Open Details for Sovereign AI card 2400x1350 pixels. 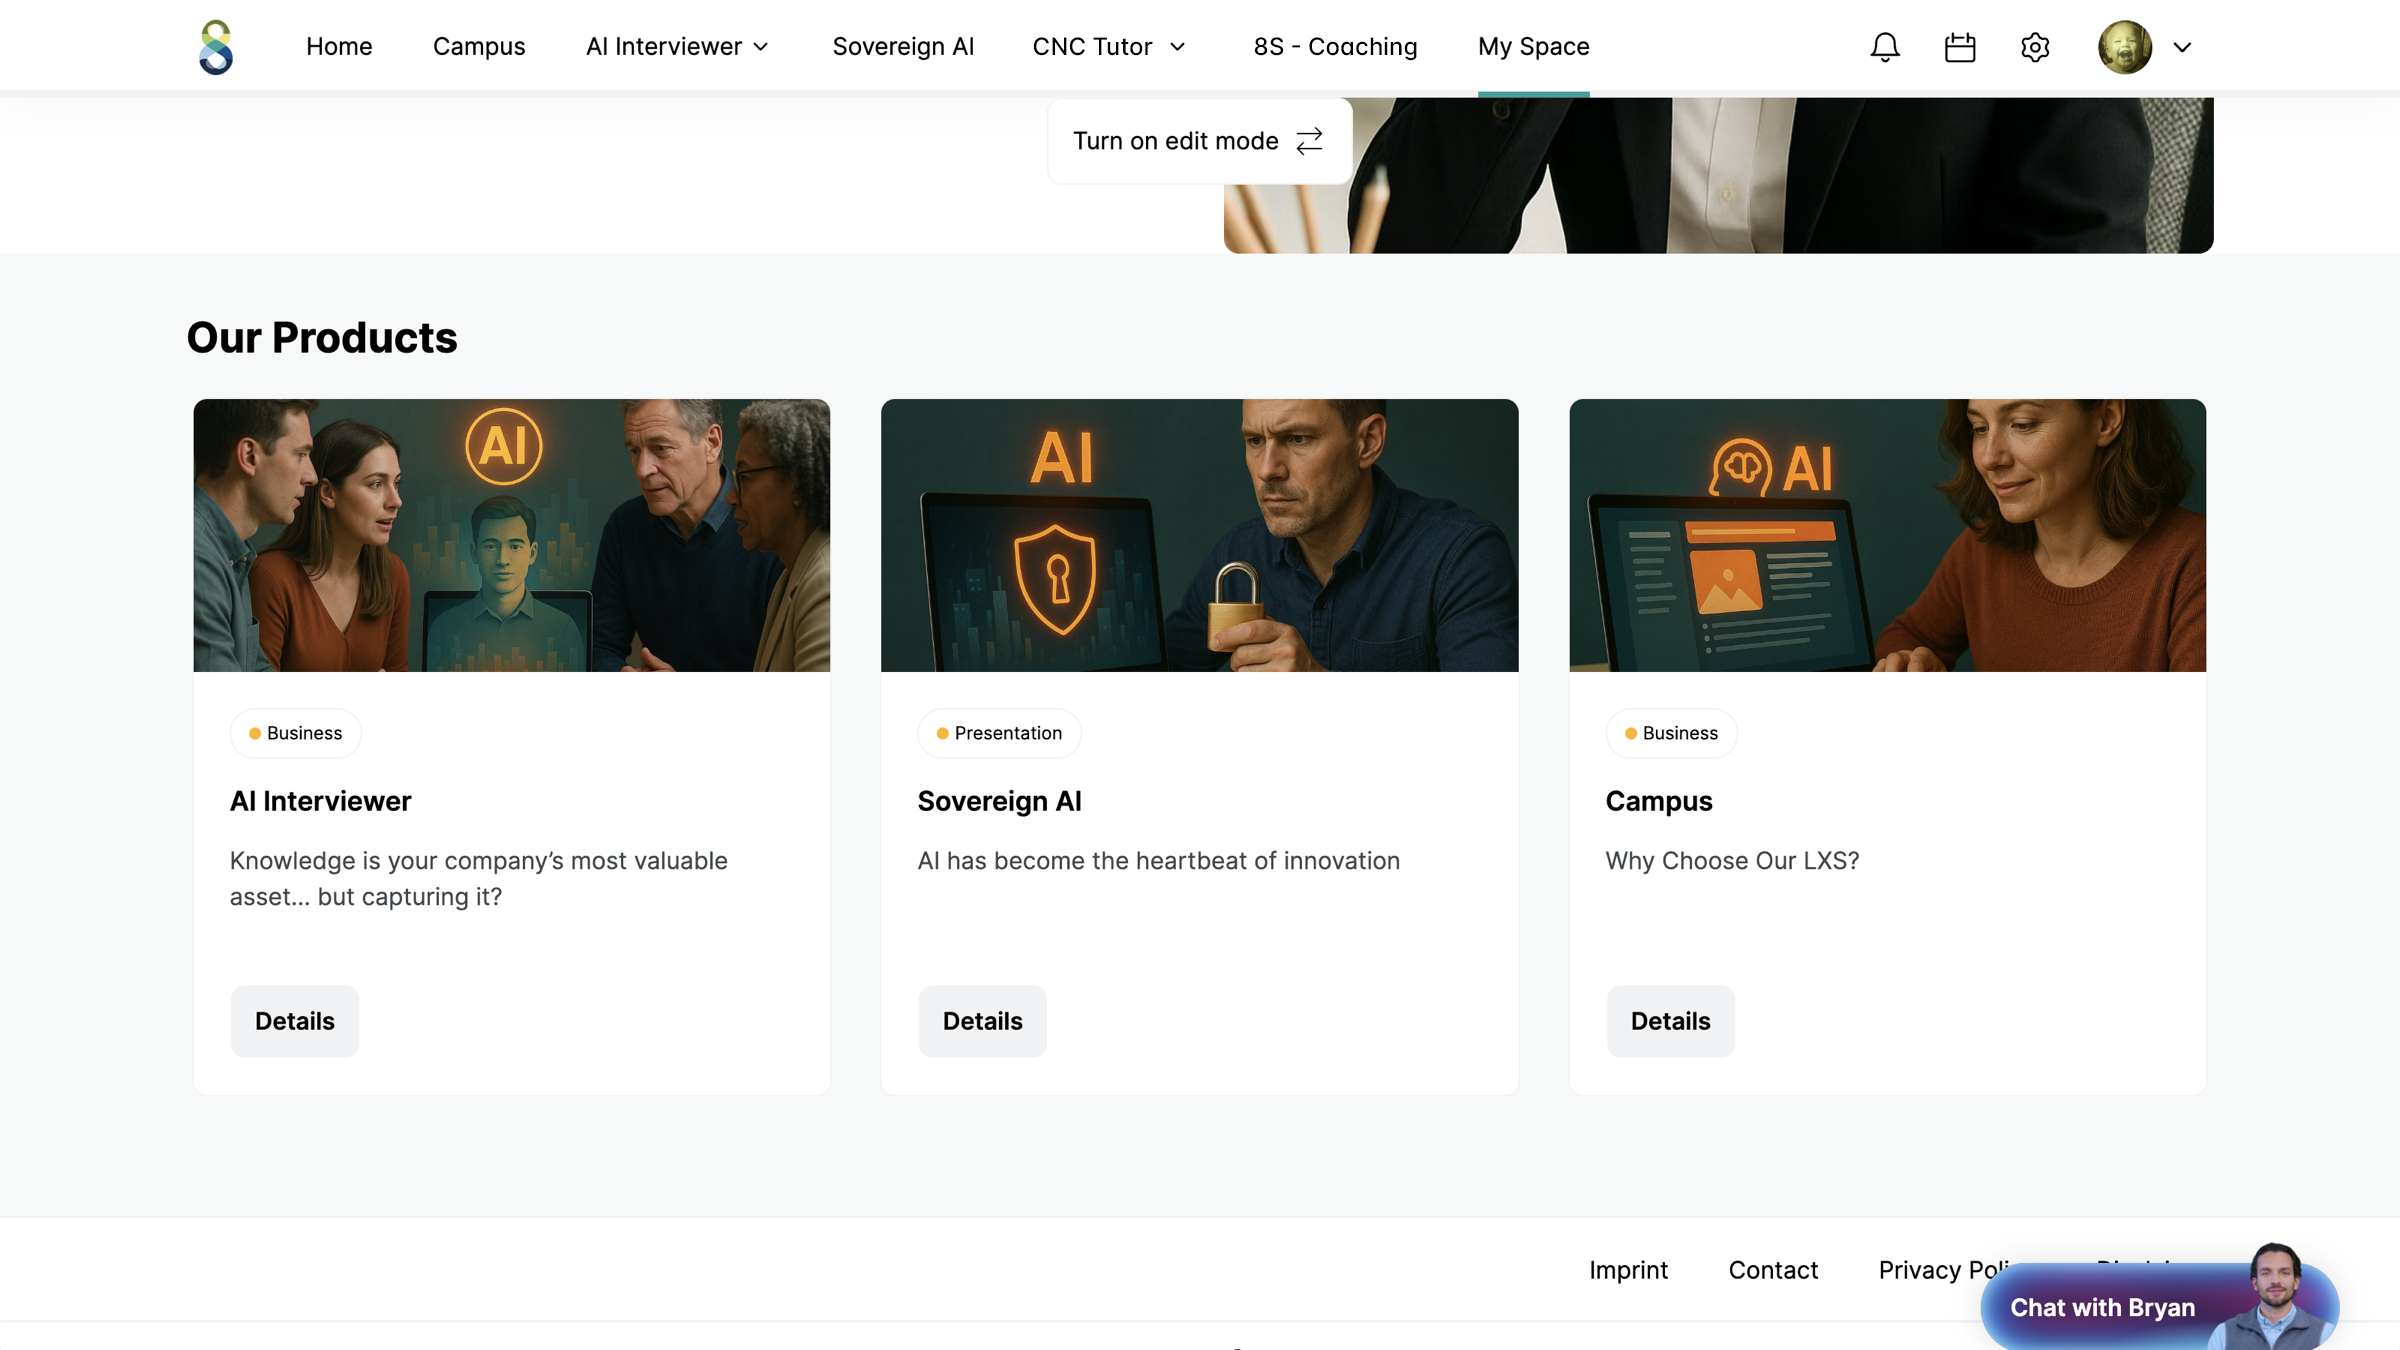coord(982,1021)
